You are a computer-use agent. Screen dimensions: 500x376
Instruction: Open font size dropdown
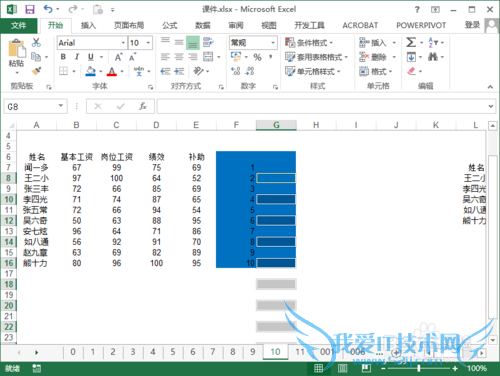tap(148, 43)
